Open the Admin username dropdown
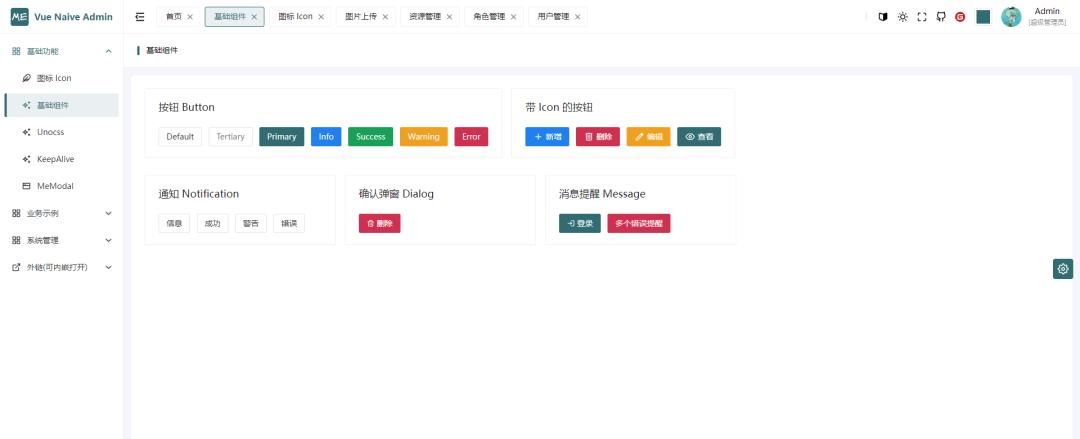Viewport: 1080px width, 439px height. 1047,17
